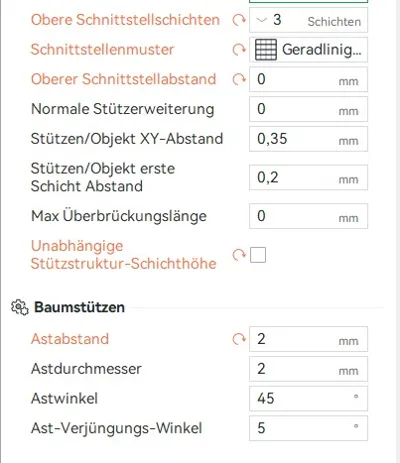
Task: Select the Stützen/Objekt XY-Abstand value field
Action: click(x=308, y=139)
